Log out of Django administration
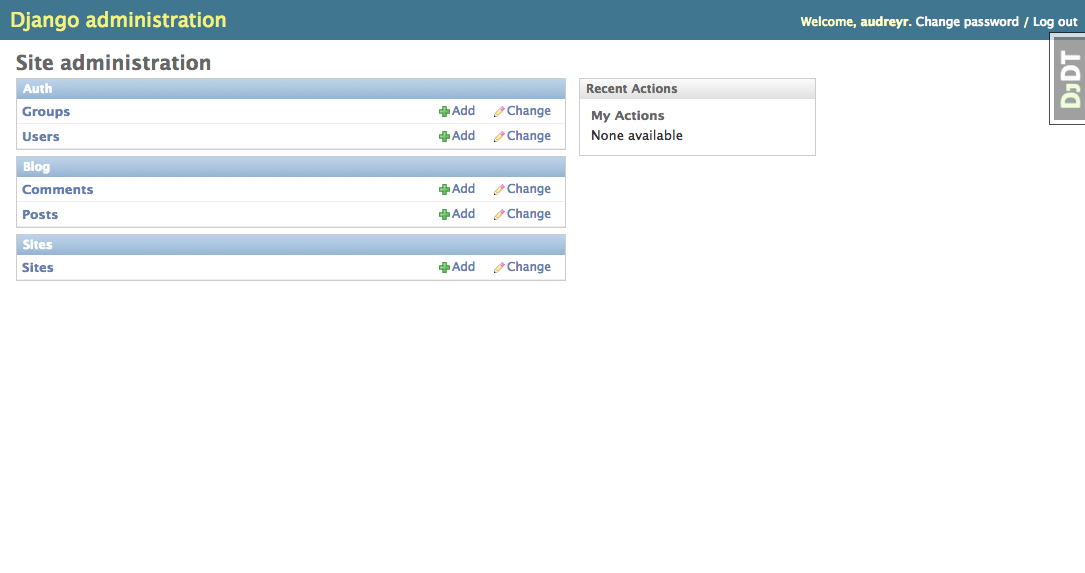This screenshot has height=573, width=1085. coord(1055,22)
